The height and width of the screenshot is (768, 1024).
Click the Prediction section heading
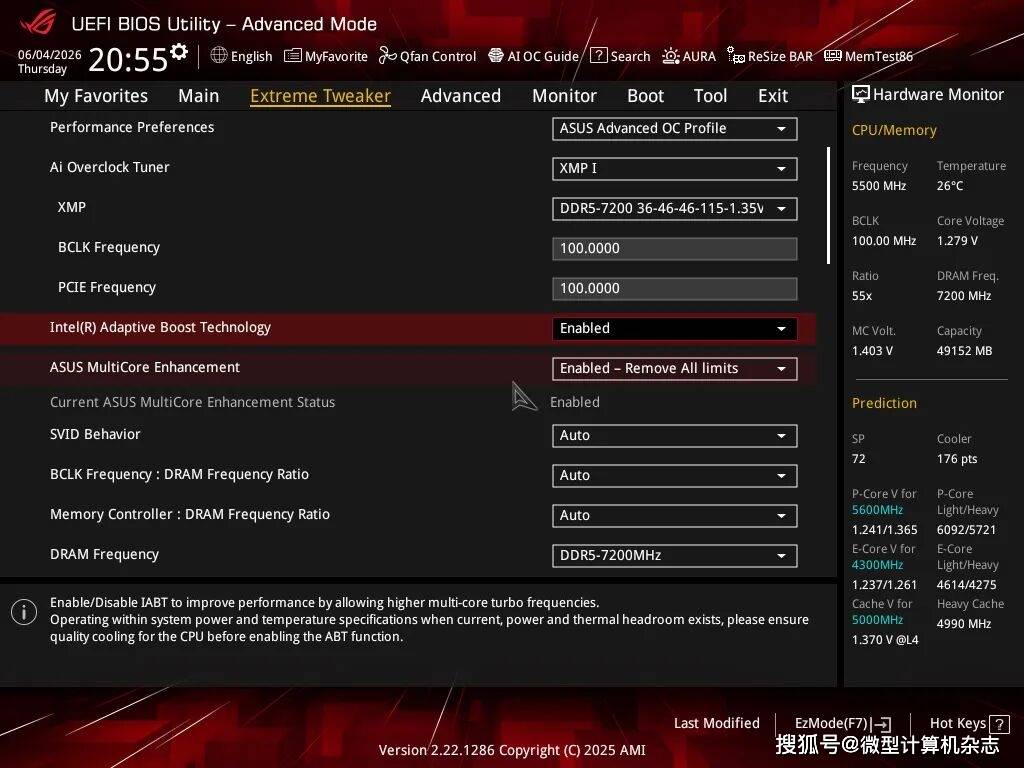[x=884, y=403]
